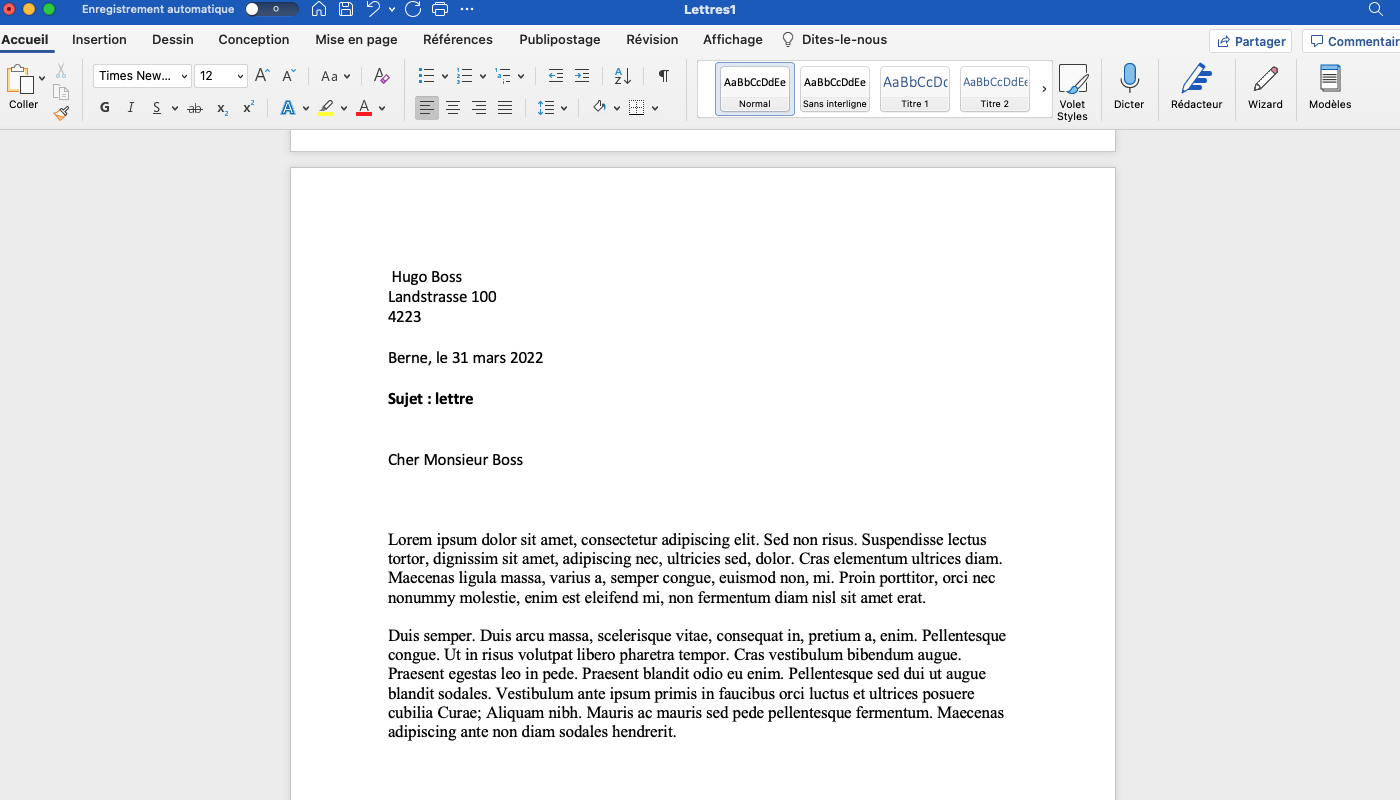The image size is (1400, 800).
Task: Click the sort A-Z icon
Action: [x=622, y=76]
